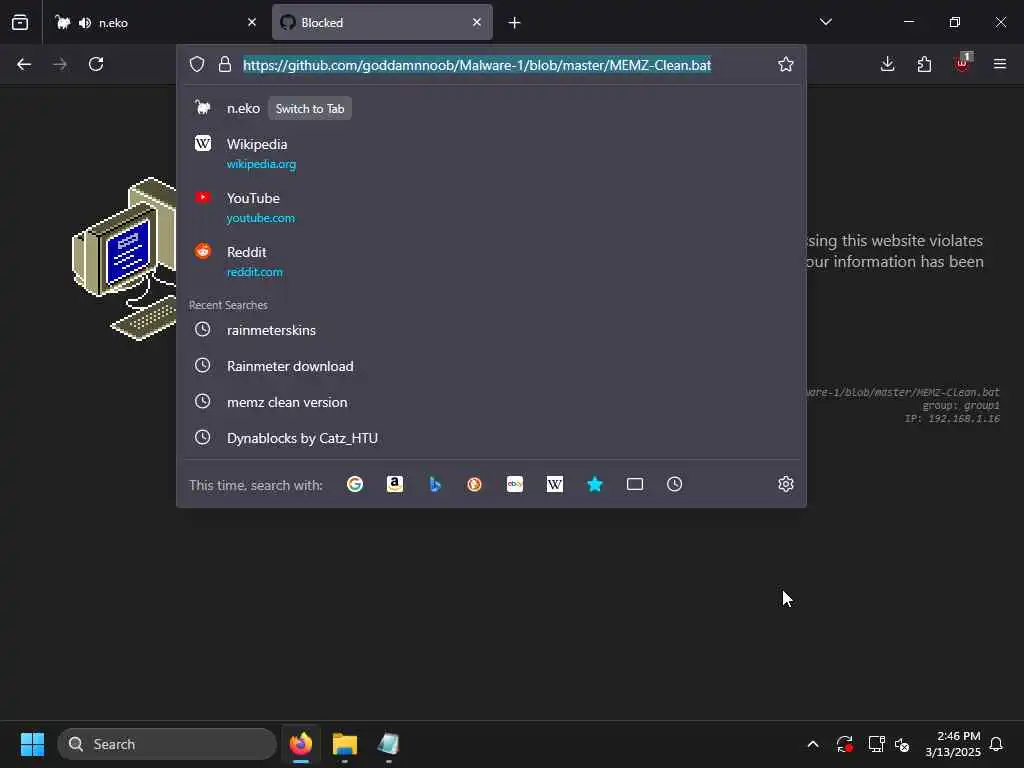Click the taskbar Search box
This screenshot has height=768, width=1024.
coord(167,744)
